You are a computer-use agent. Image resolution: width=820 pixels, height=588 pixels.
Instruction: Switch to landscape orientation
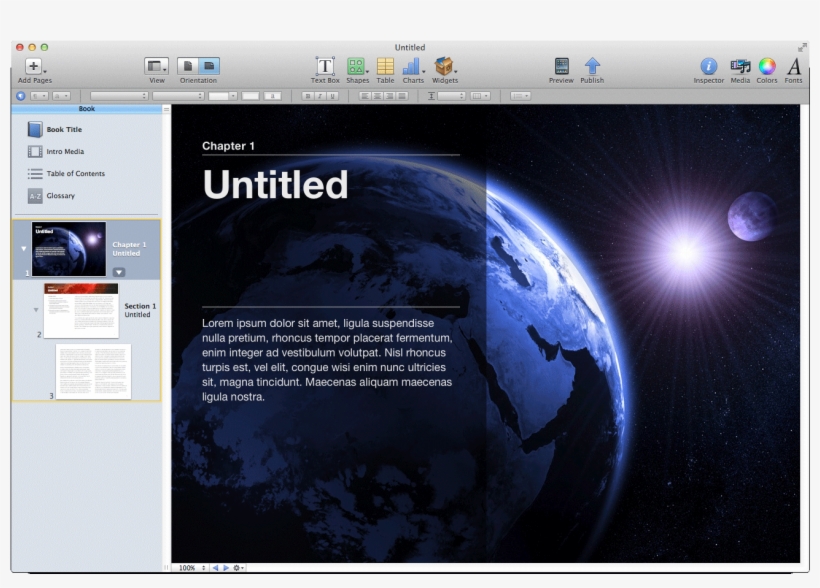click(x=209, y=66)
